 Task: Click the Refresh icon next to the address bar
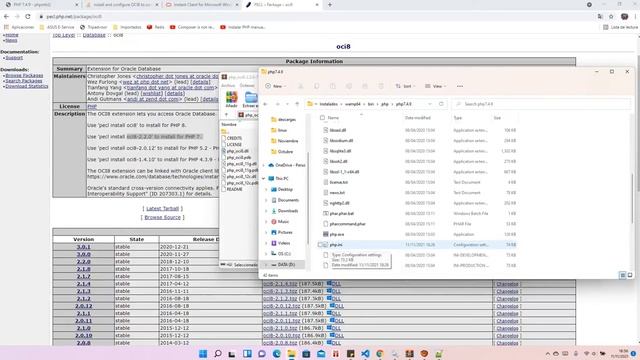click(441, 104)
